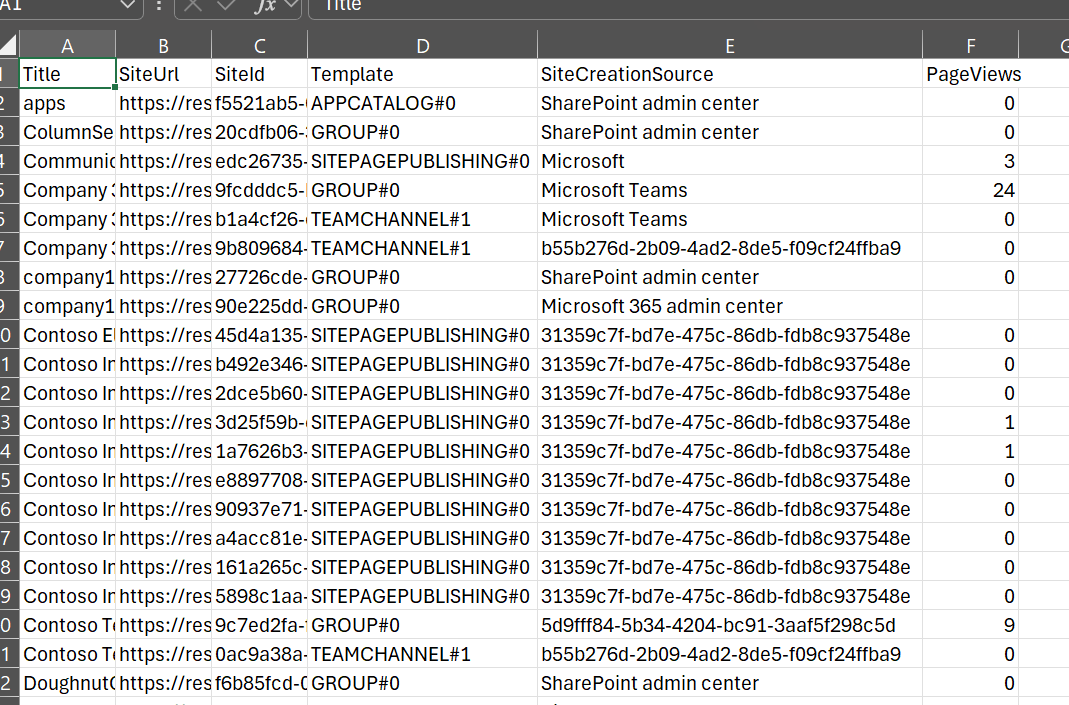Click SiteId cell starting 5898c1aa
1069x705 pixels.
260,596
